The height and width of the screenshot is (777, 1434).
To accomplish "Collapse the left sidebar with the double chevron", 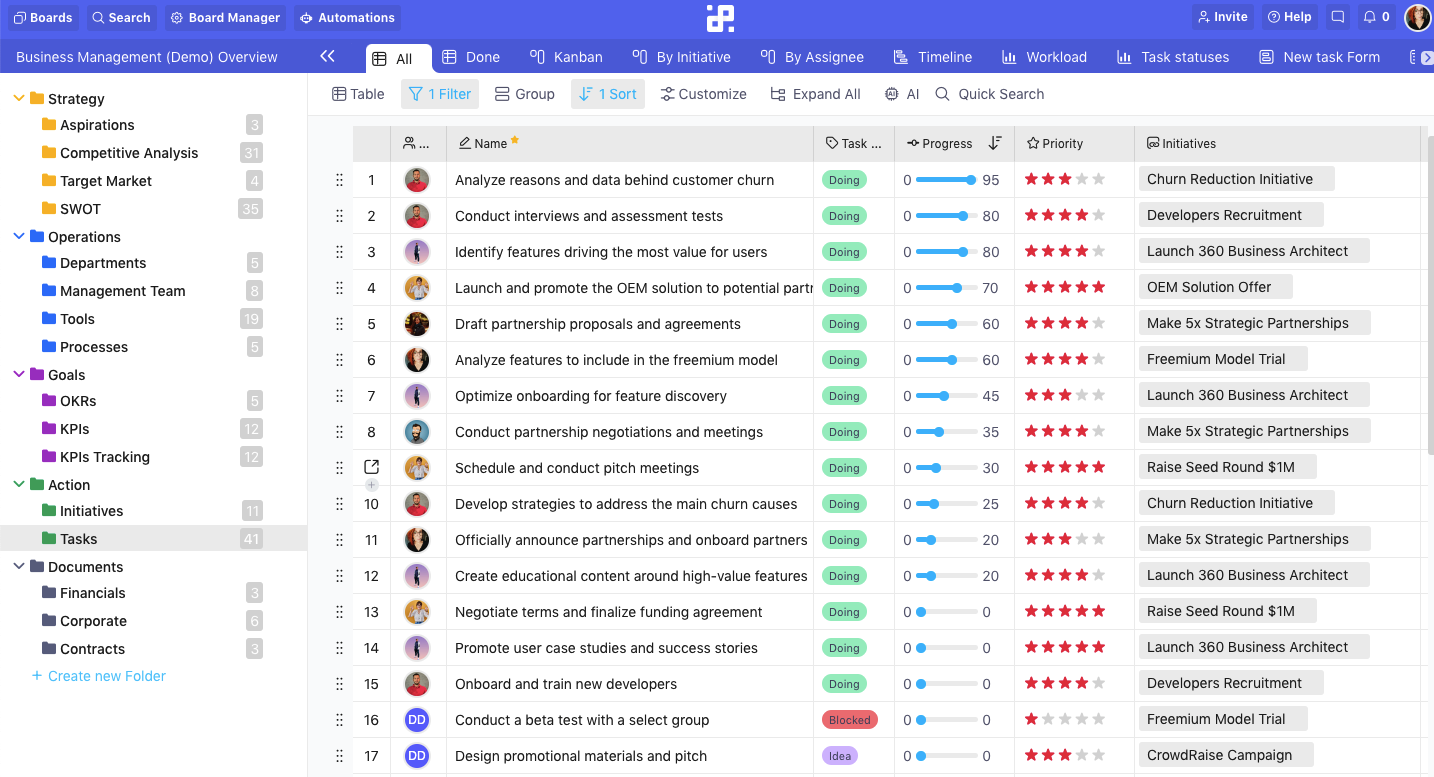I will [x=327, y=57].
